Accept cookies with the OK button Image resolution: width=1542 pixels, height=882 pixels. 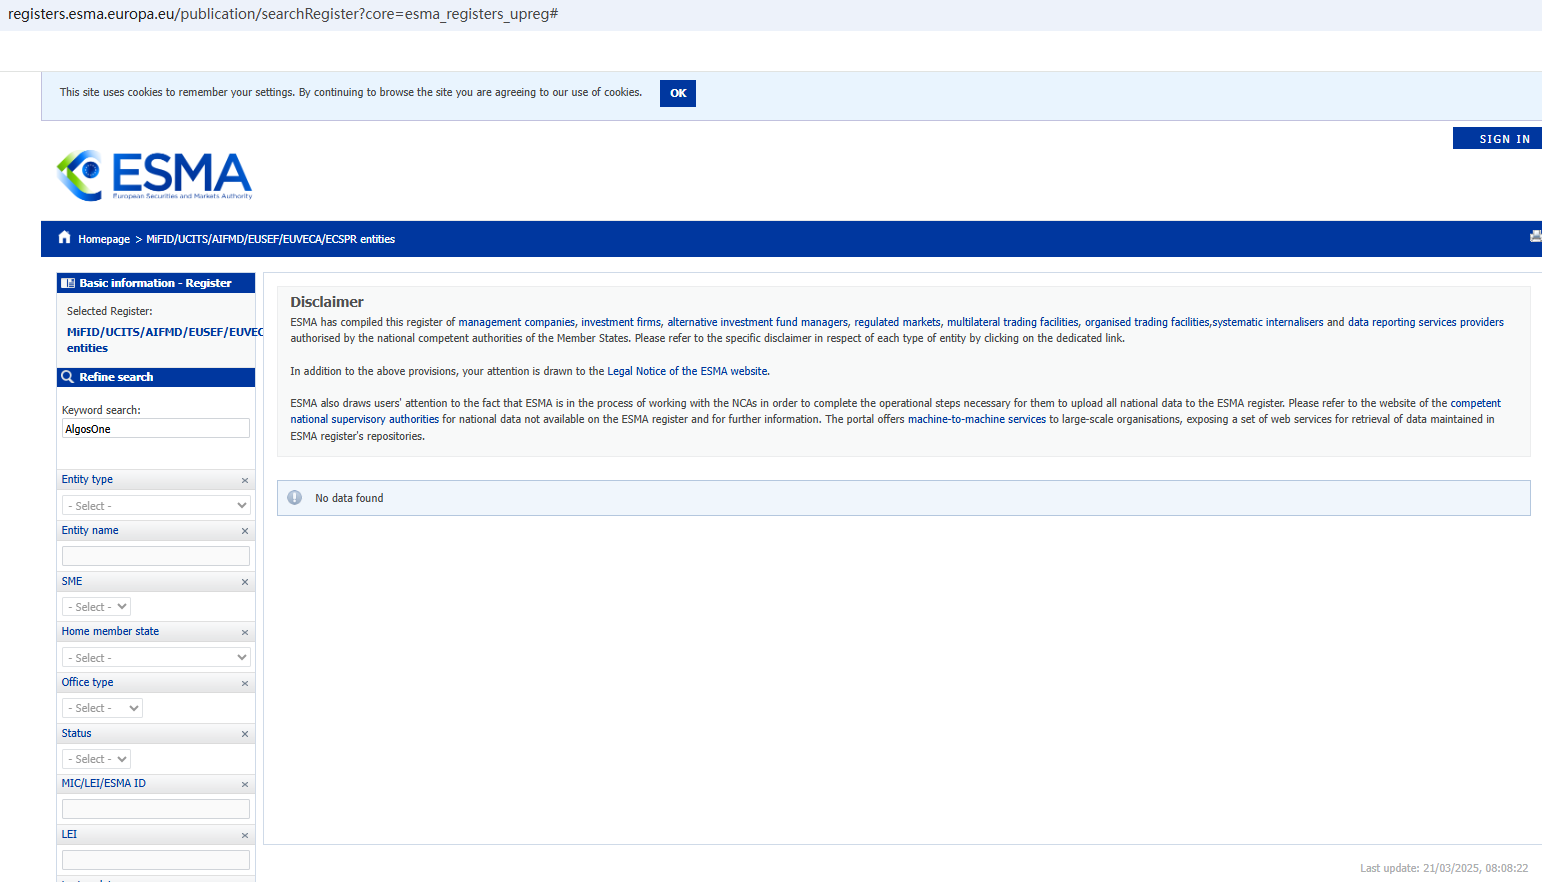(677, 93)
